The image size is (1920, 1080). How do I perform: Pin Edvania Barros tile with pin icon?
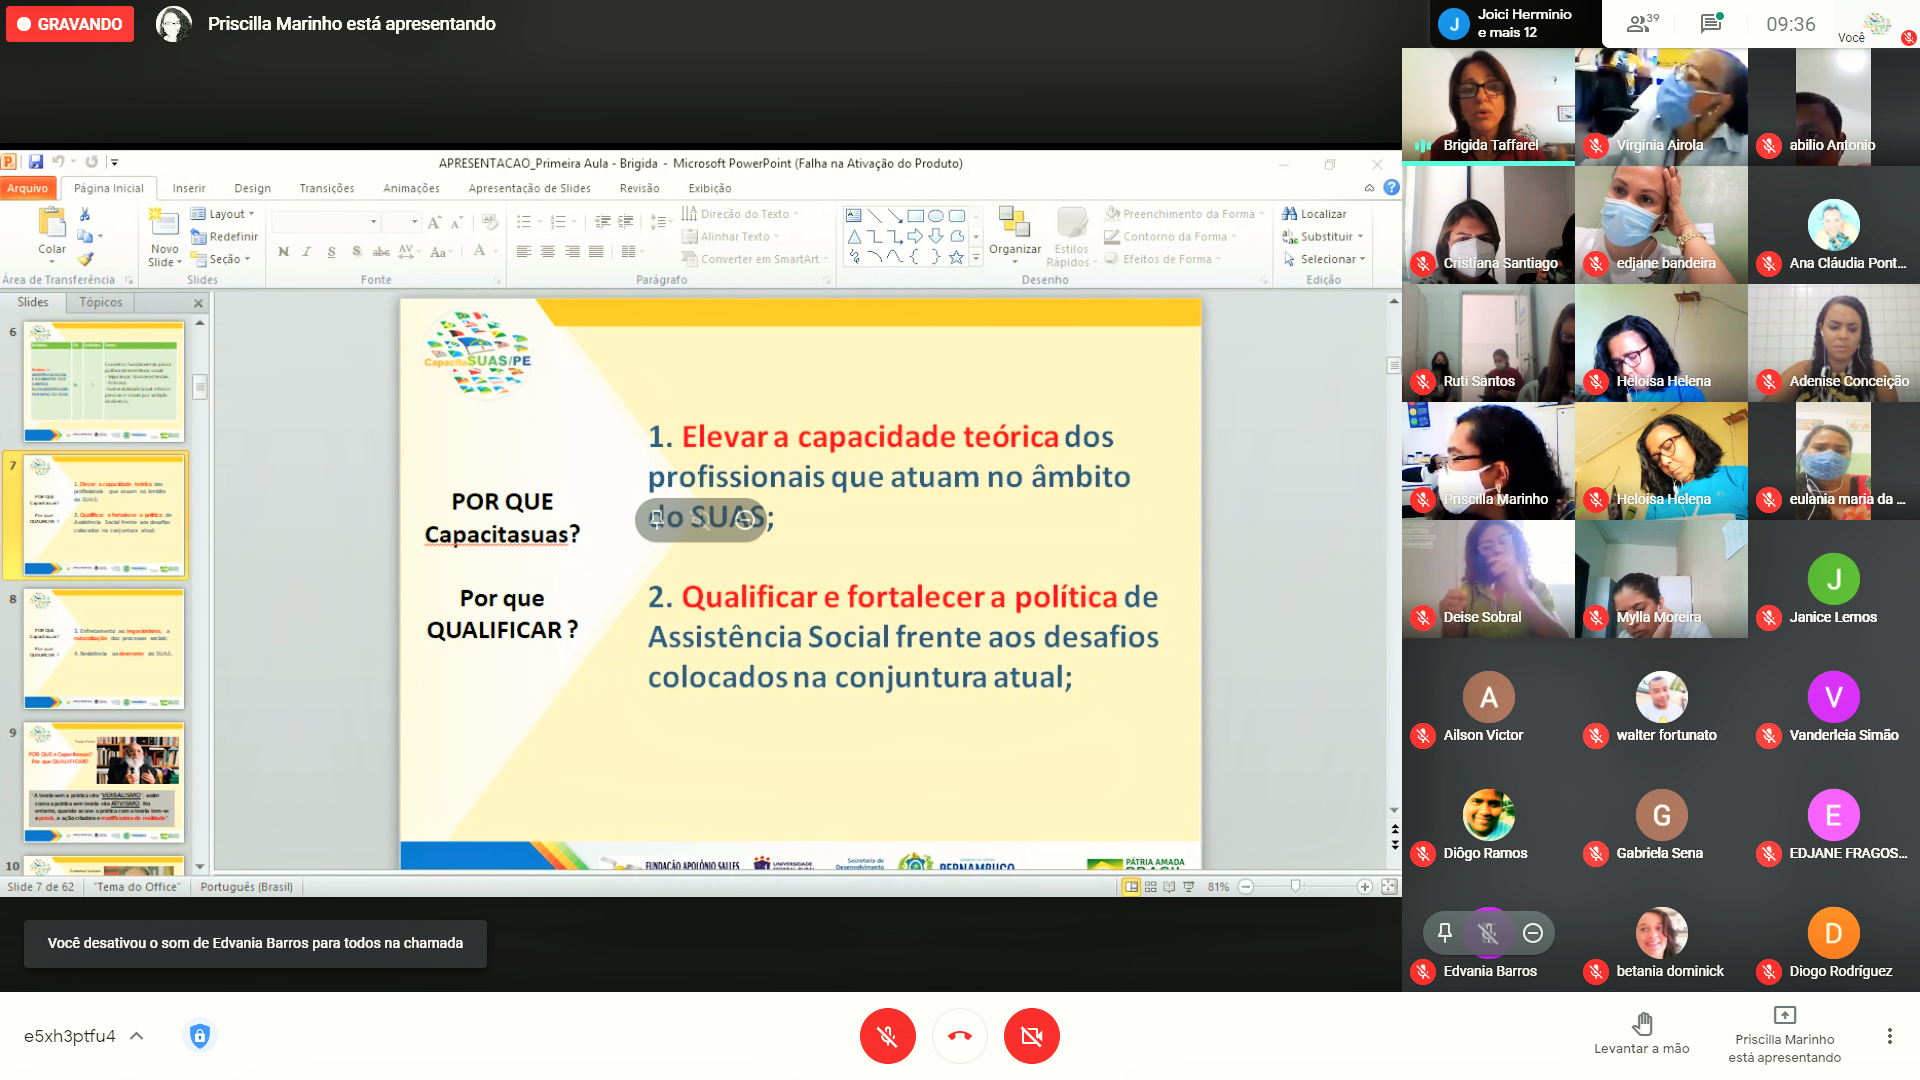tap(1444, 932)
